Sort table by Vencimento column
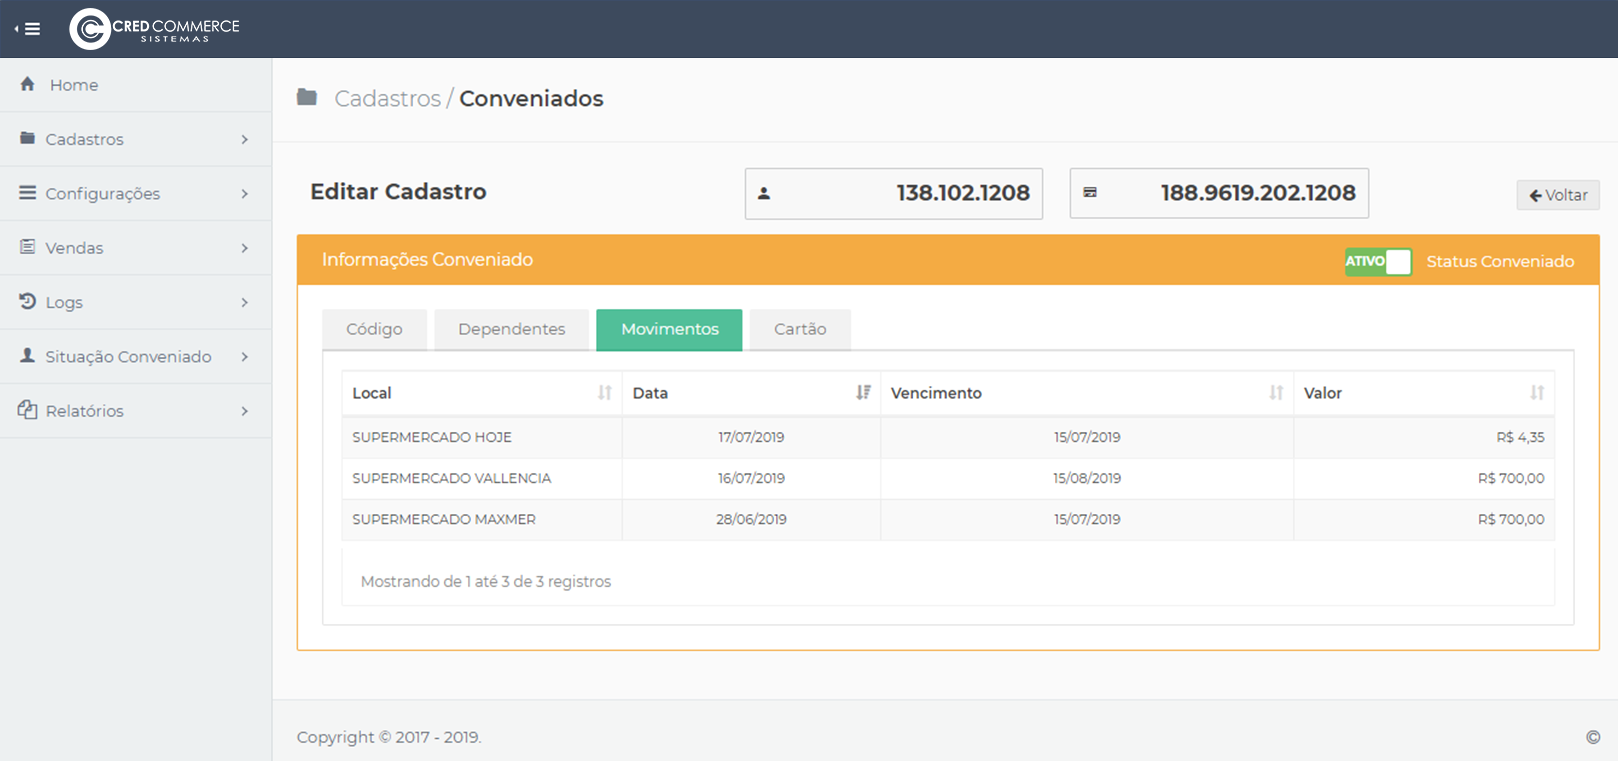Image resolution: width=1618 pixels, height=761 pixels. [x=1276, y=393]
